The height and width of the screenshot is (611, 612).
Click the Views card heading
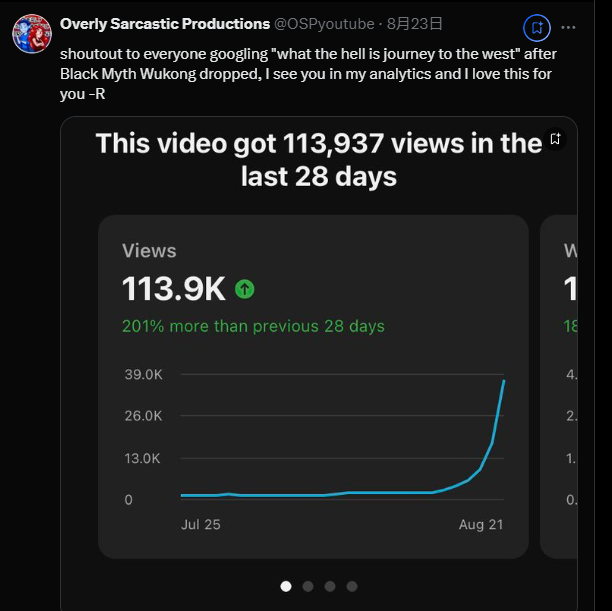(149, 251)
